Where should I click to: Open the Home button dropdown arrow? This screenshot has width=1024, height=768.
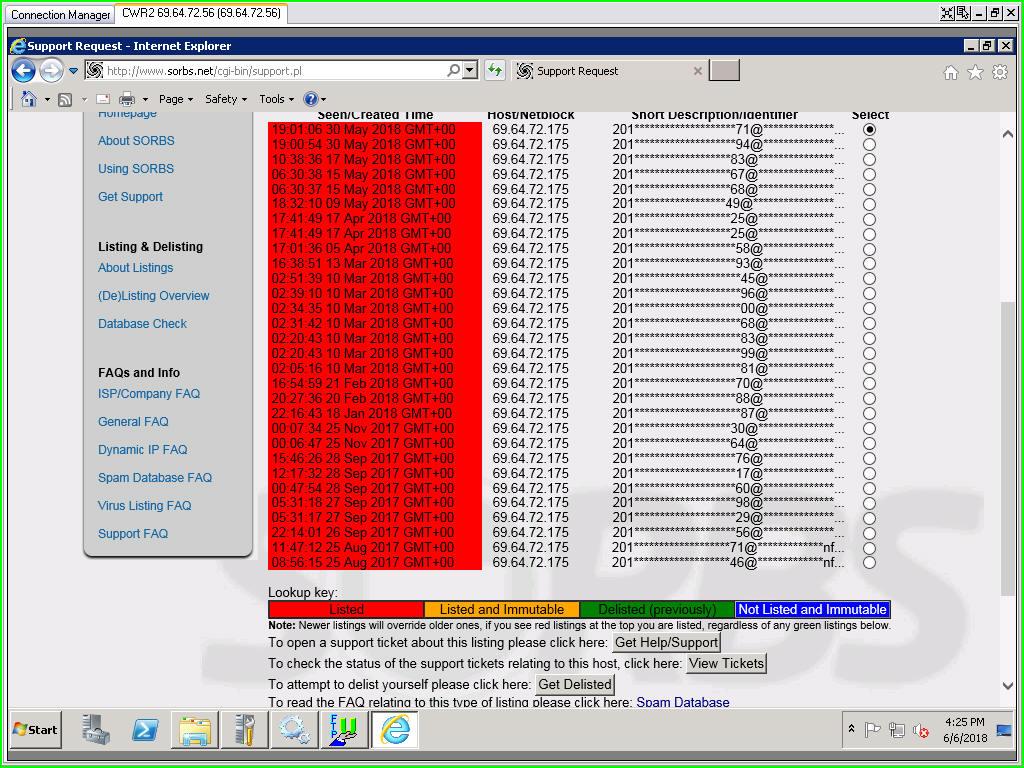click(x=47, y=100)
